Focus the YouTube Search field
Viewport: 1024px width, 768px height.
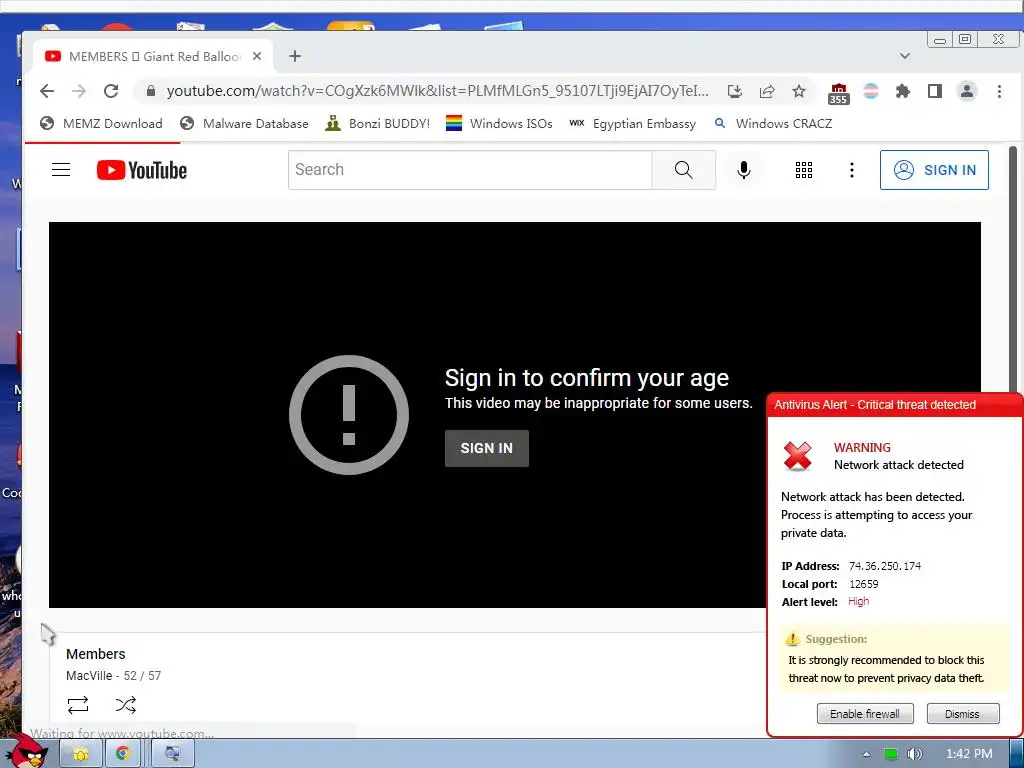[x=470, y=170]
